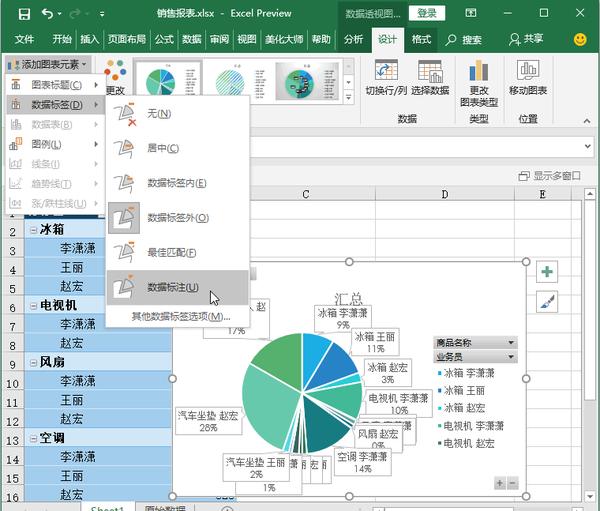Click the 登录 login button
600x511 pixels.
point(427,13)
